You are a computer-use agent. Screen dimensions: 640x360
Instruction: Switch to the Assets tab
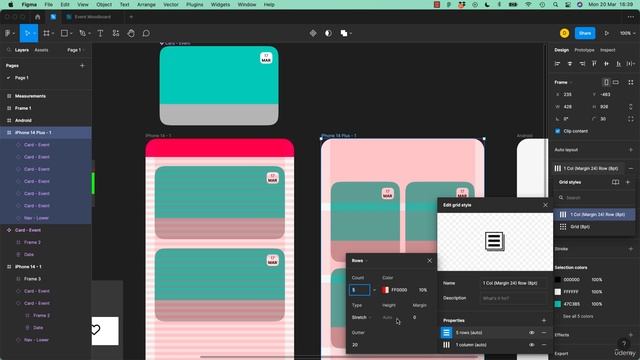point(41,50)
